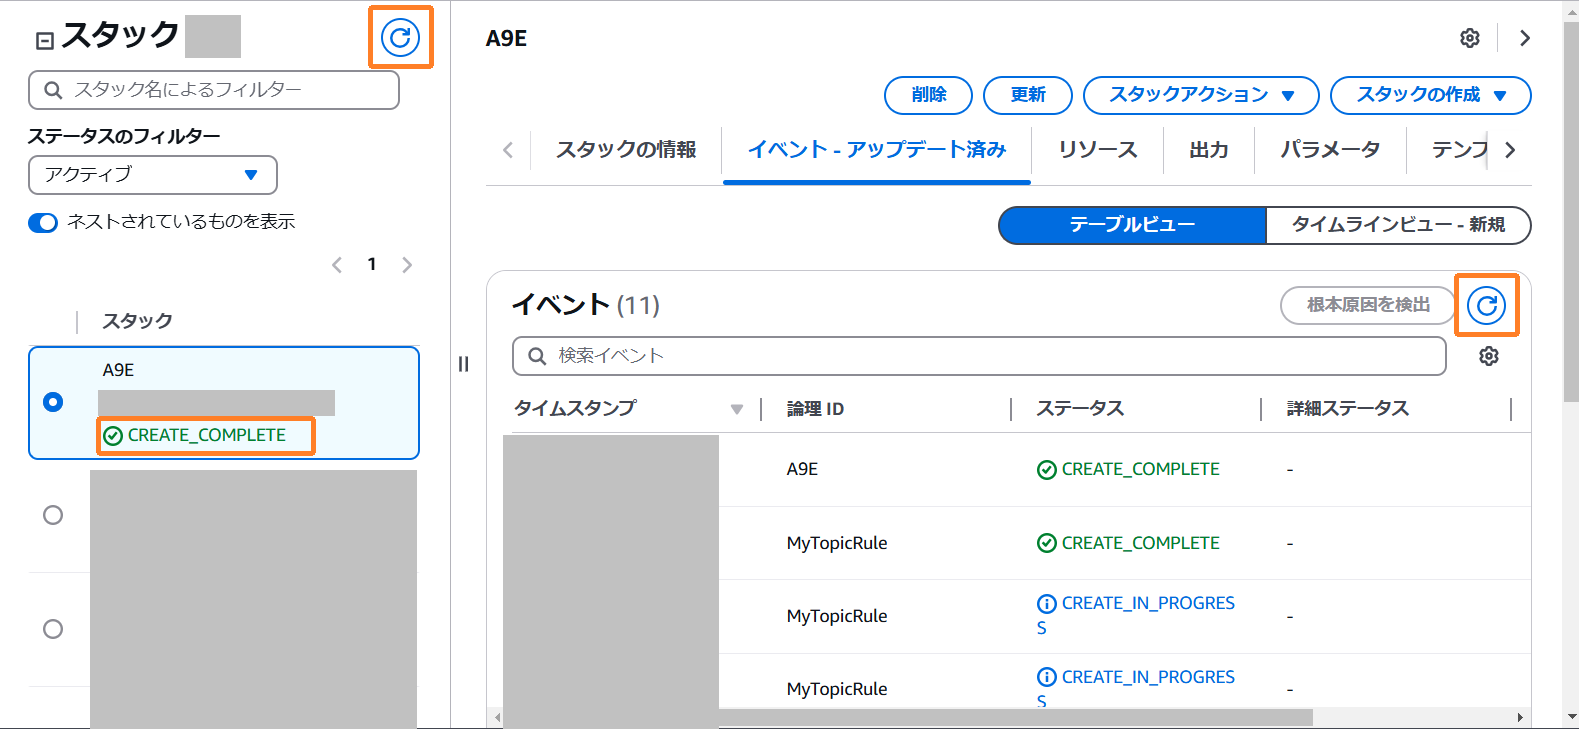The width and height of the screenshot is (1579, 729).
Task: Refresh the events table
Action: [x=1486, y=305]
